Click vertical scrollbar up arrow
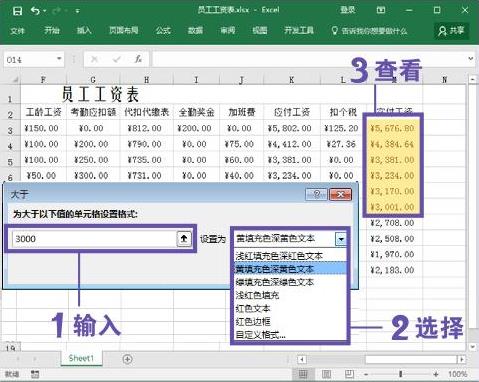The width and height of the screenshot is (479, 382). pyautogui.click(x=472, y=80)
